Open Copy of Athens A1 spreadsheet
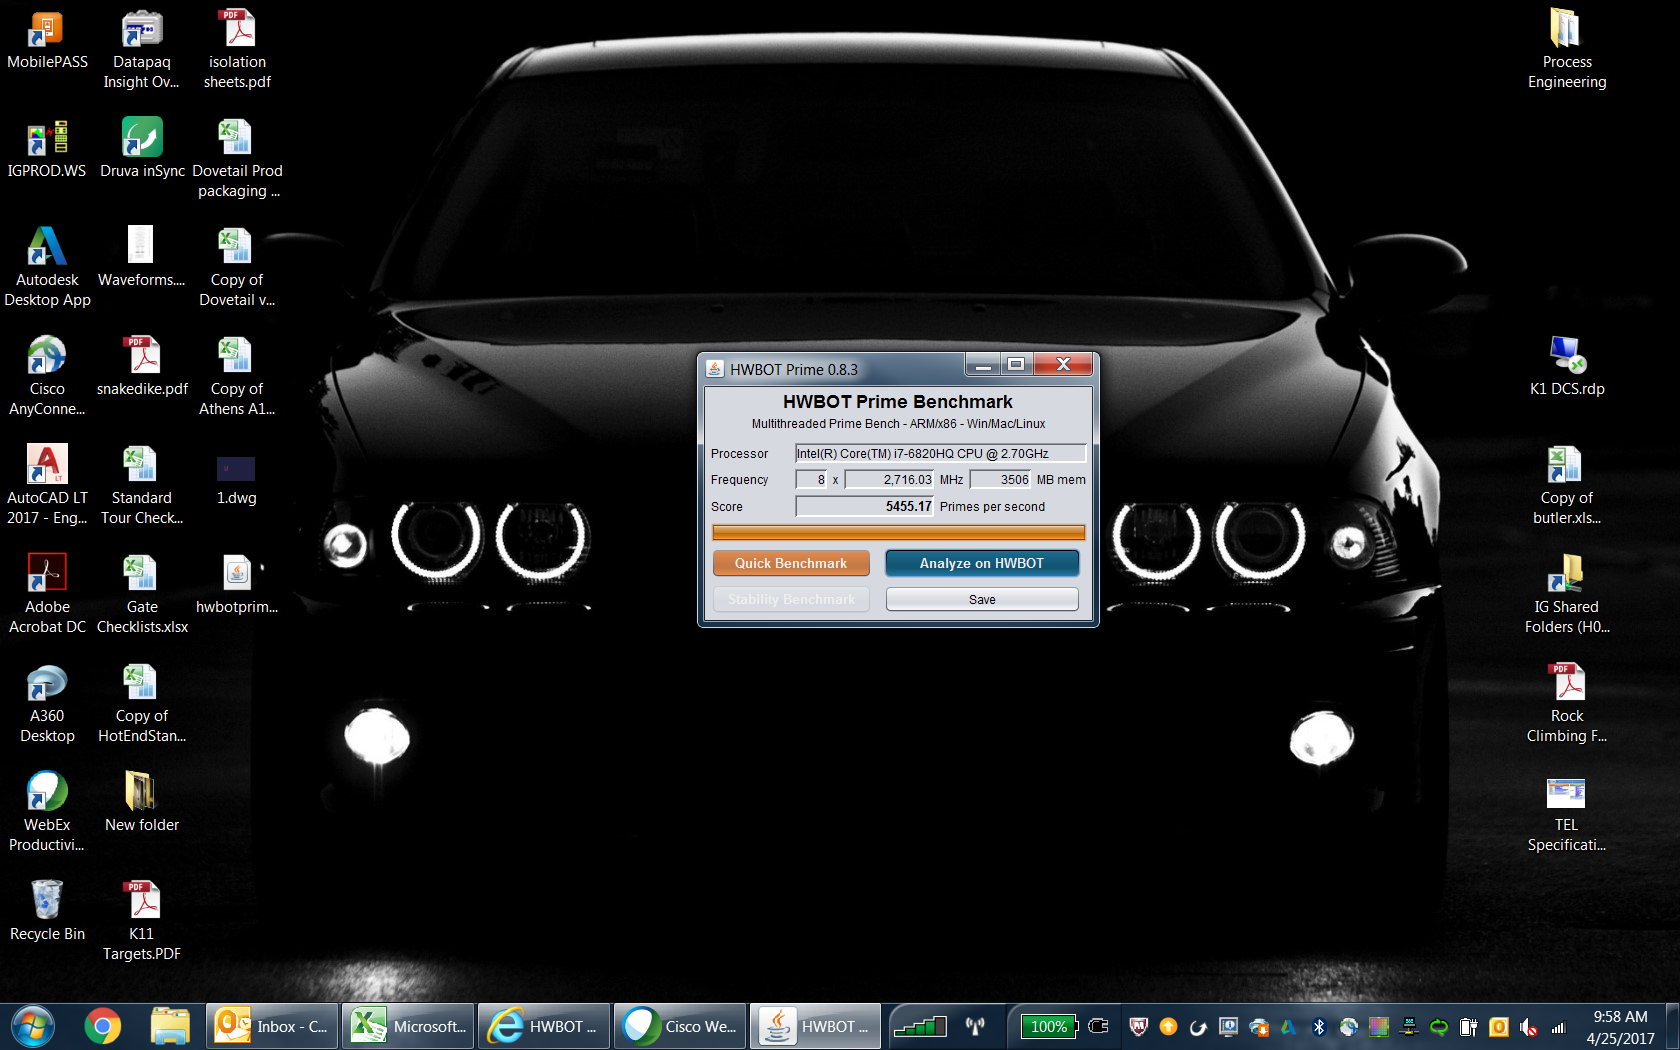 pyautogui.click(x=237, y=376)
